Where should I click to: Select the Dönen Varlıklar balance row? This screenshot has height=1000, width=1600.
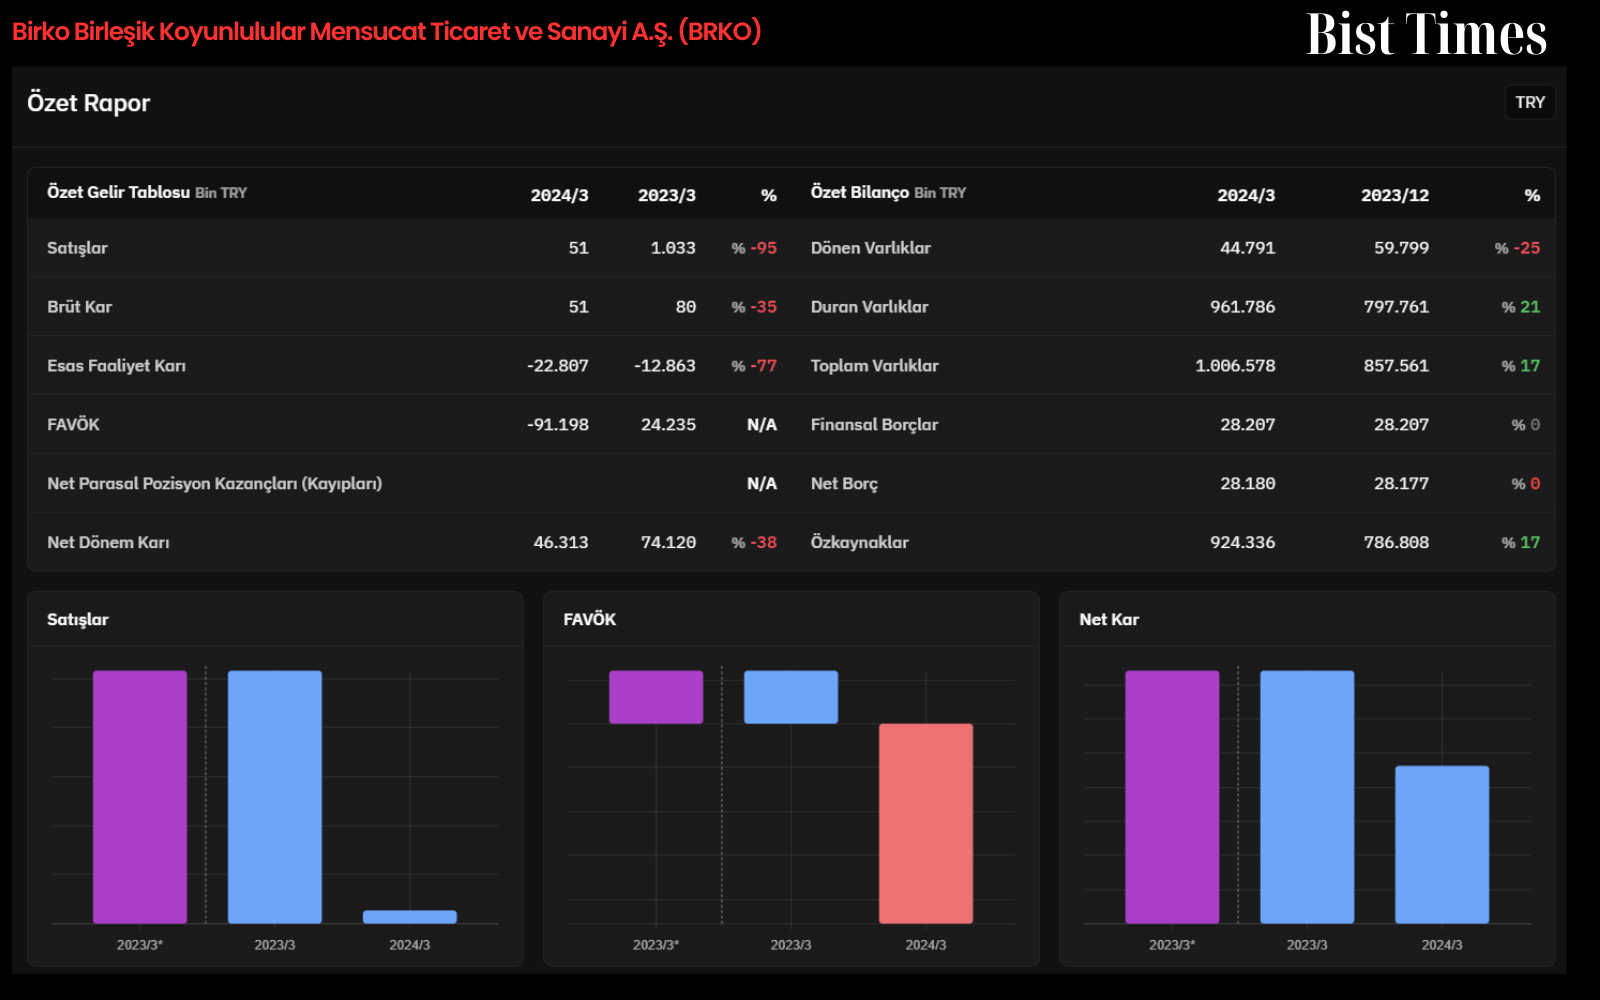click(1175, 248)
